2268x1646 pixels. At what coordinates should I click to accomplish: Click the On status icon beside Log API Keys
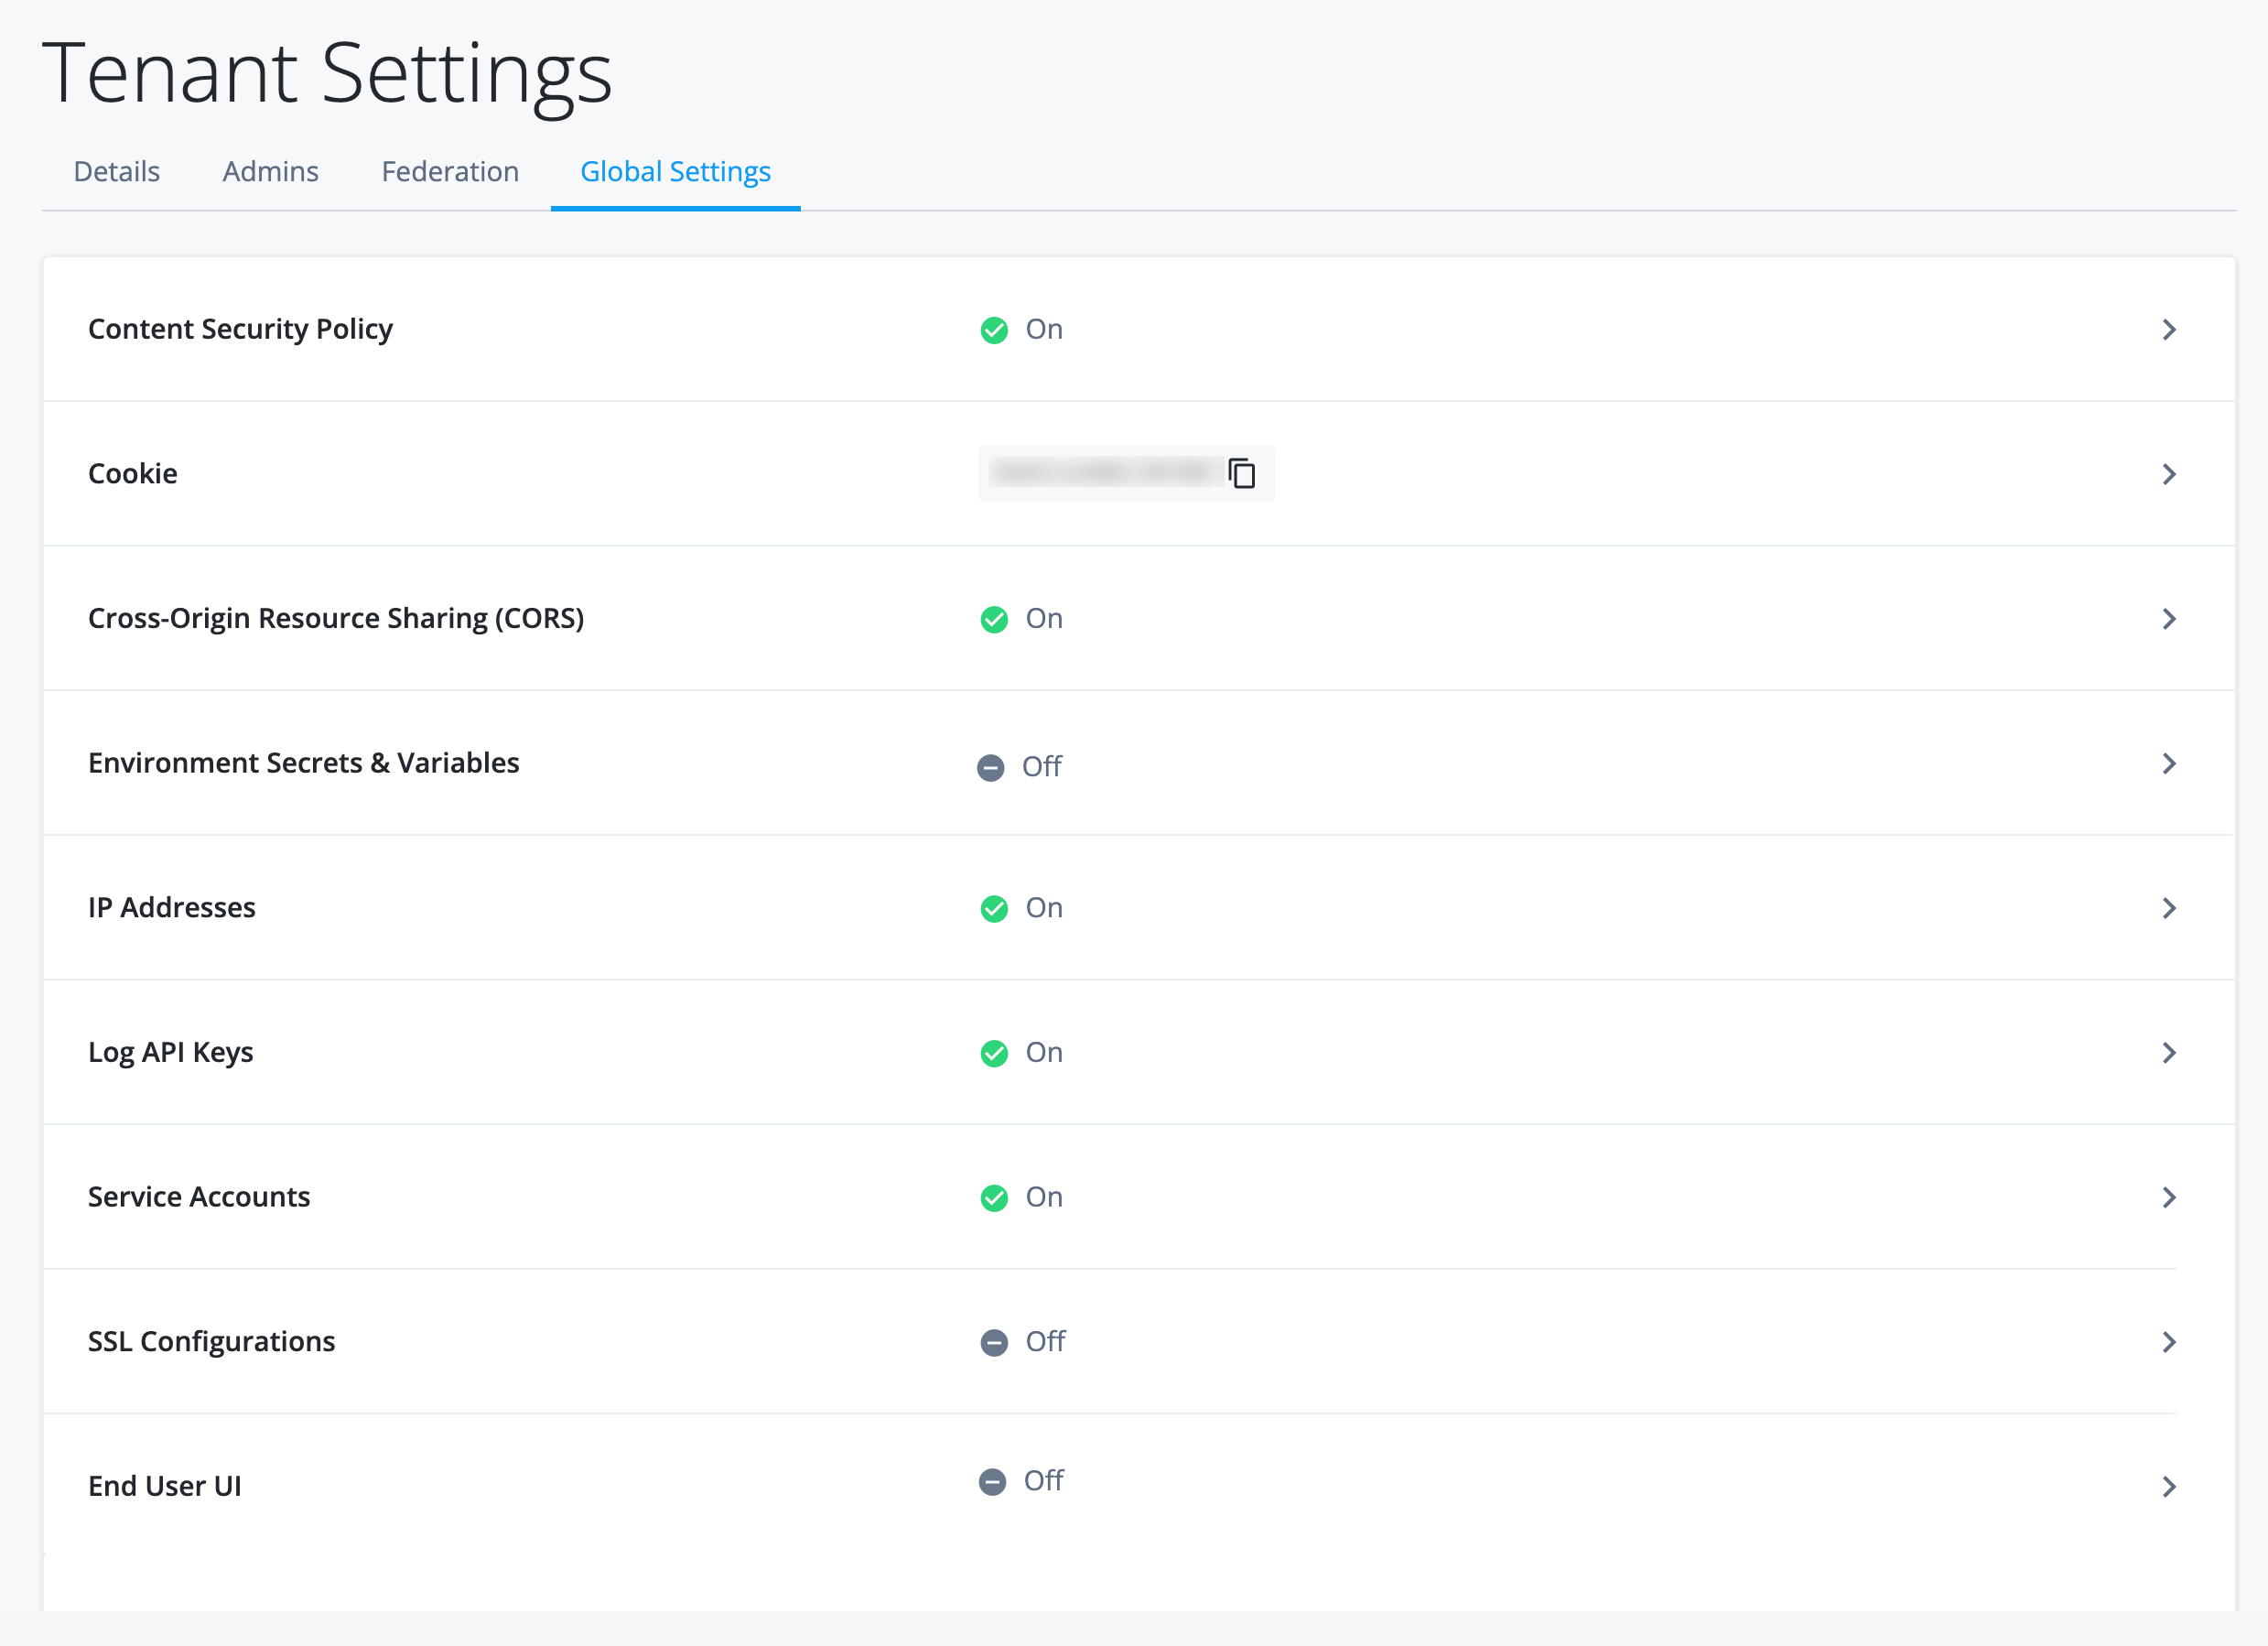[994, 1052]
